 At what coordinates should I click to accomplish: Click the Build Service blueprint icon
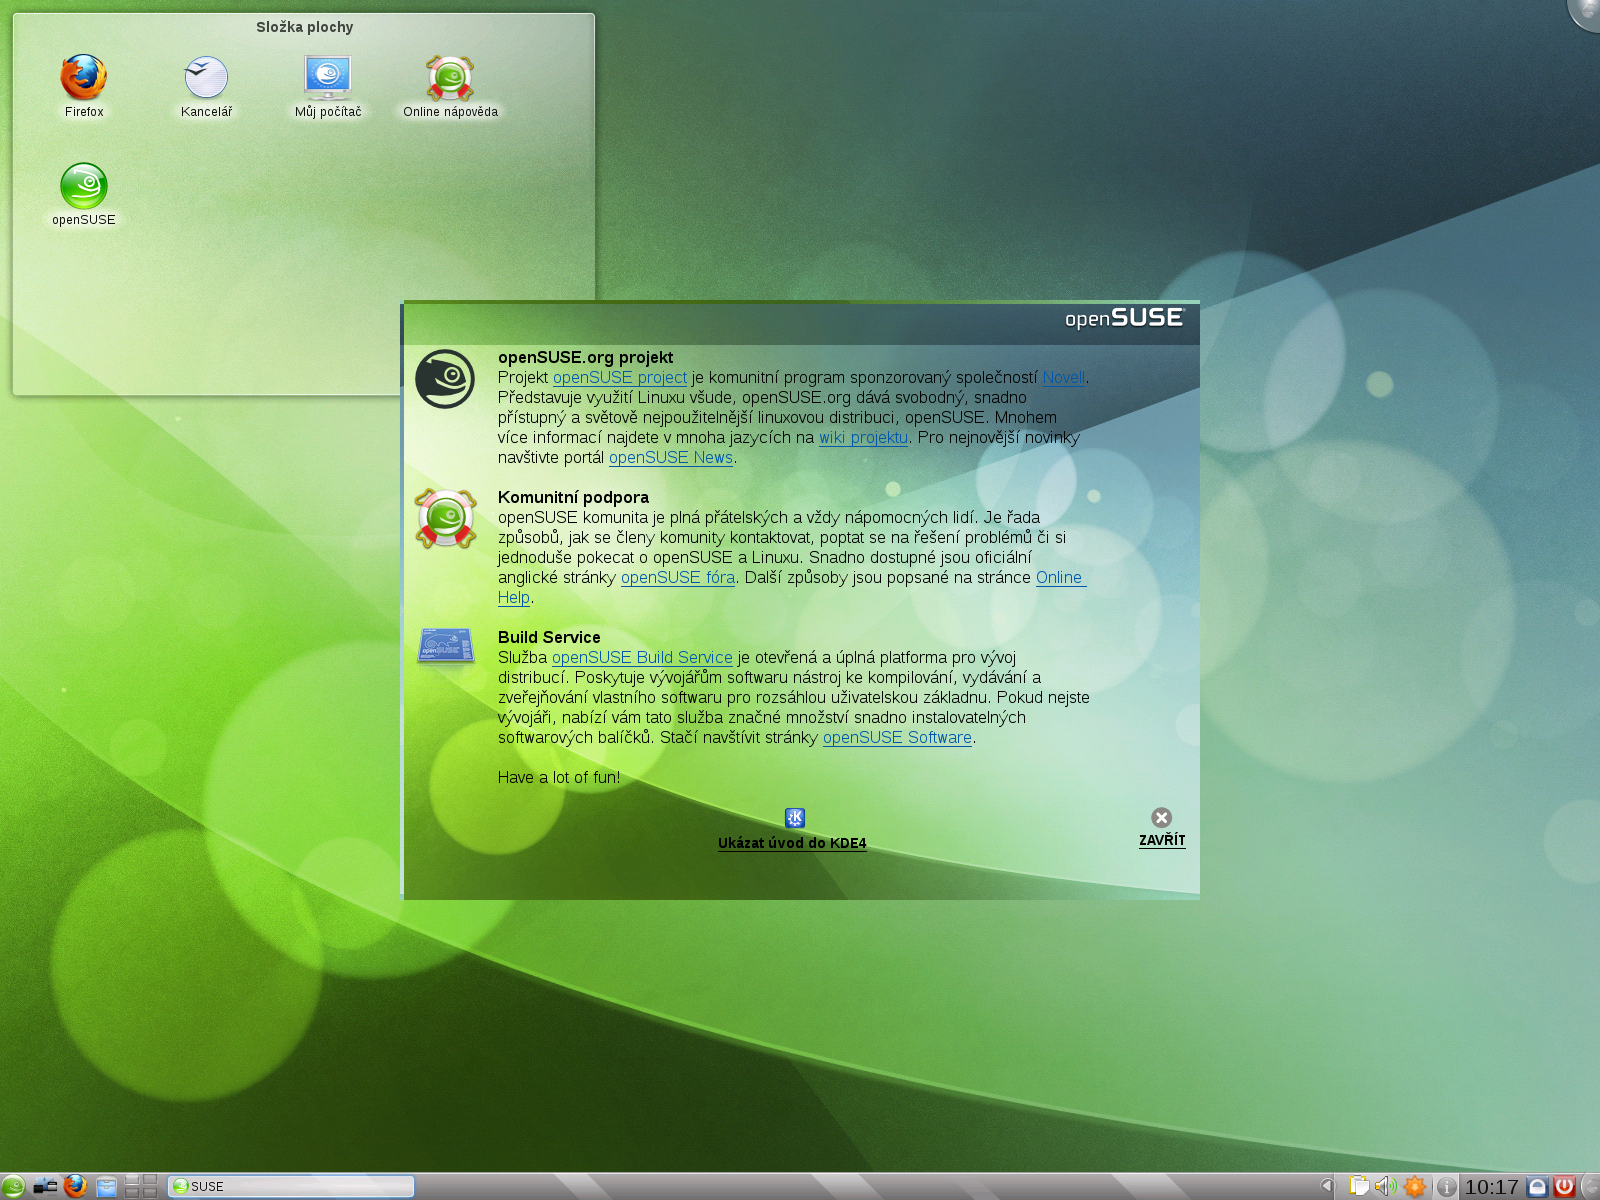point(445,646)
